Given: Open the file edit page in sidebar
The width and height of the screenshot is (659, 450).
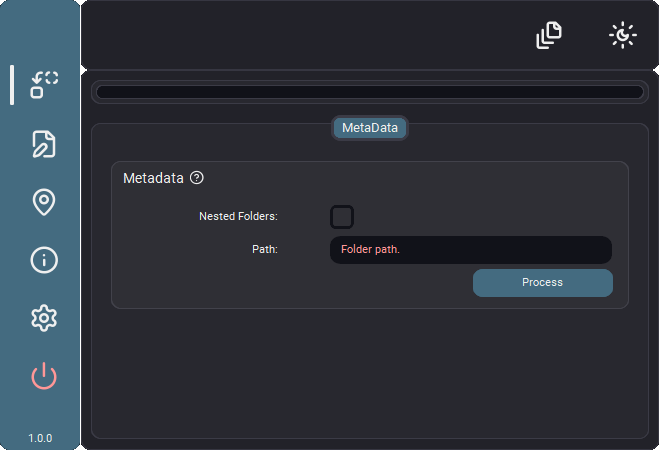Looking at the screenshot, I should 44,144.
